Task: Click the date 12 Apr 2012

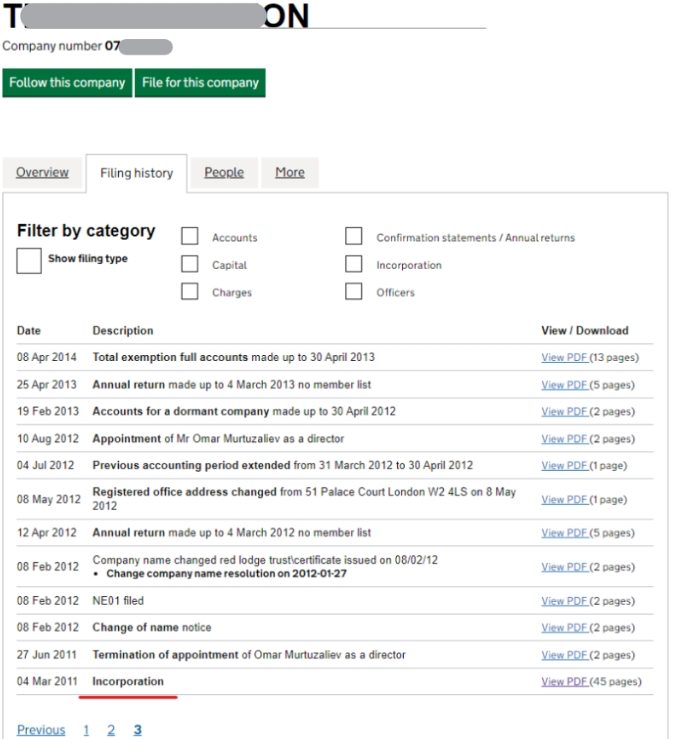Action: 47,533
